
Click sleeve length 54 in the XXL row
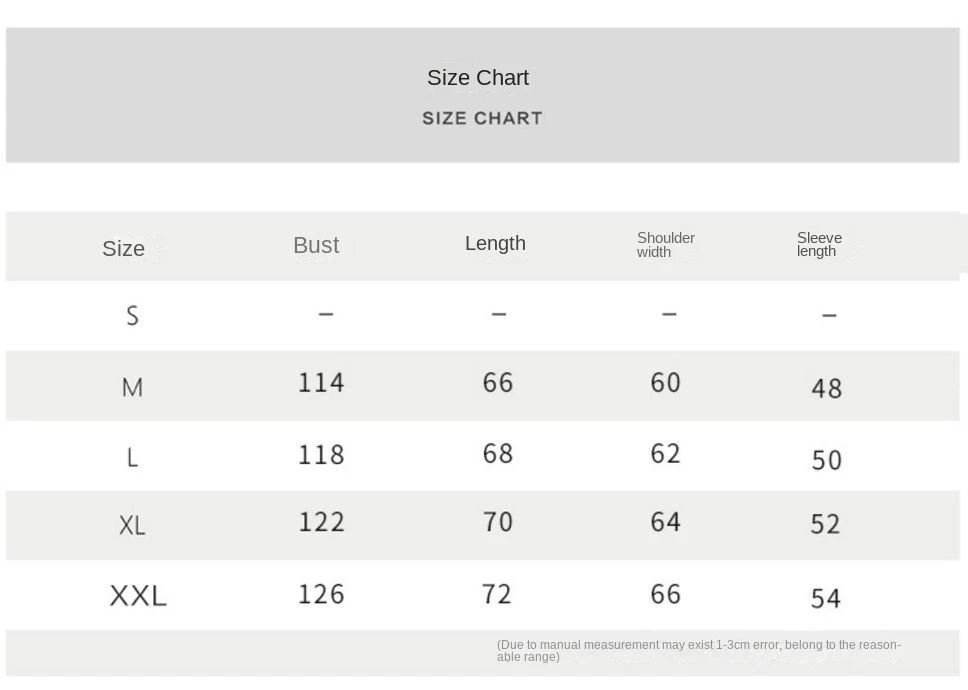[x=826, y=598]
